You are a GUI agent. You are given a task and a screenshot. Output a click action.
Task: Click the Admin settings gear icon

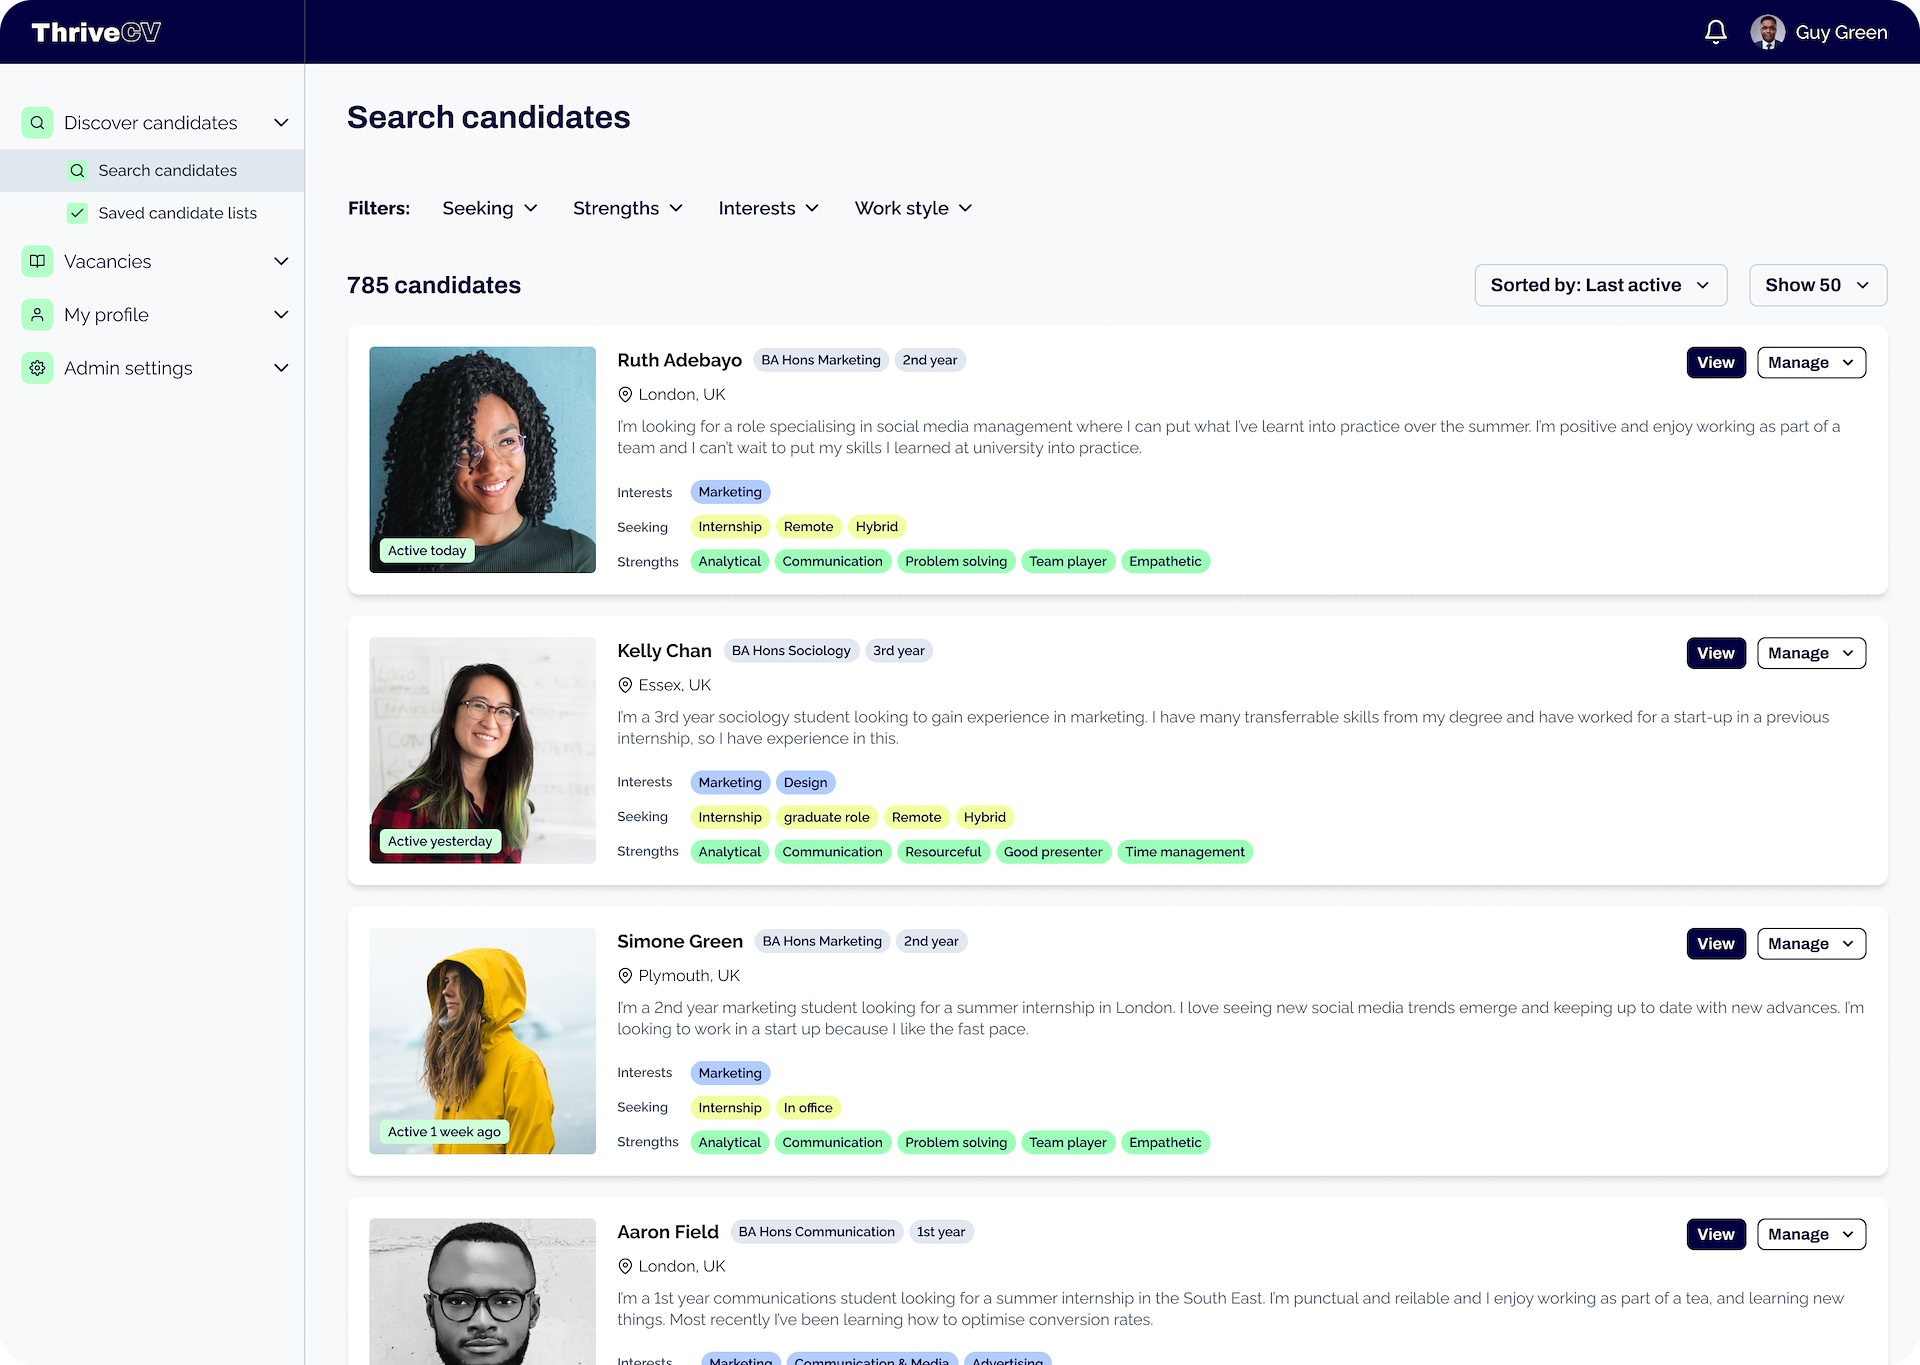pos(37,368)
